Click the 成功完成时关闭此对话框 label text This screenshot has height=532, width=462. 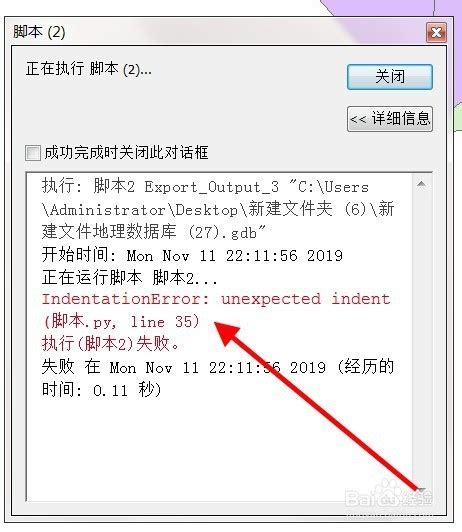(126, 153)
